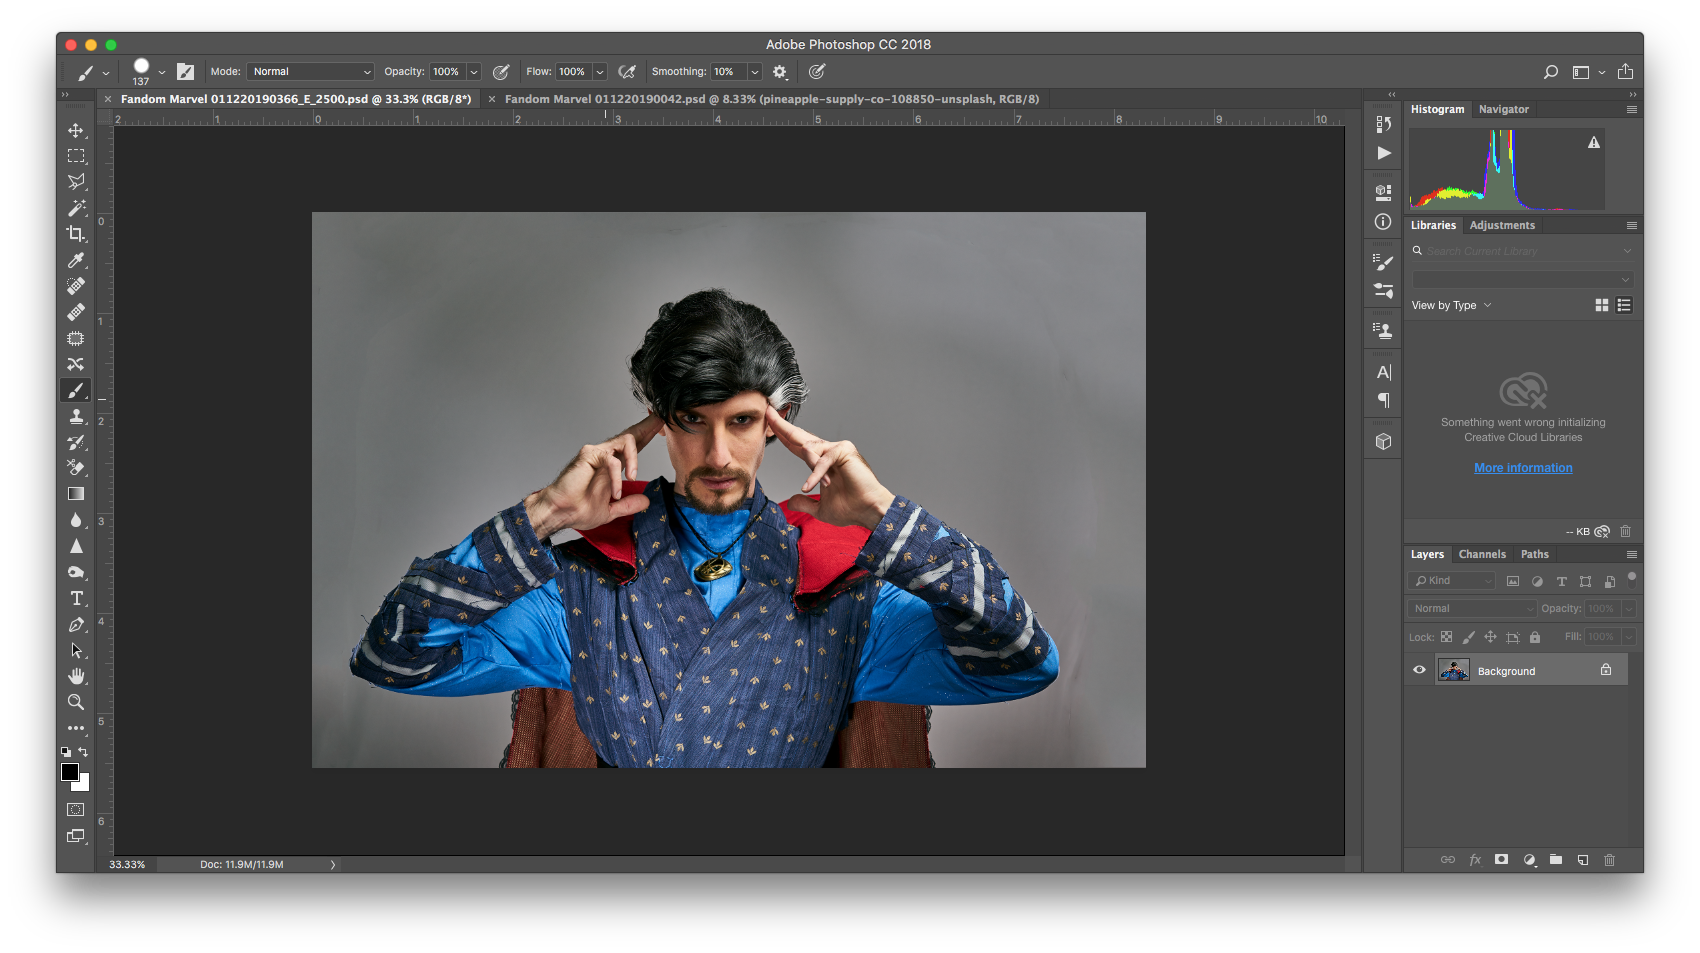Select the Hand tool
The height and width of the screenshot is (953, 1700).
click(76, 676)
